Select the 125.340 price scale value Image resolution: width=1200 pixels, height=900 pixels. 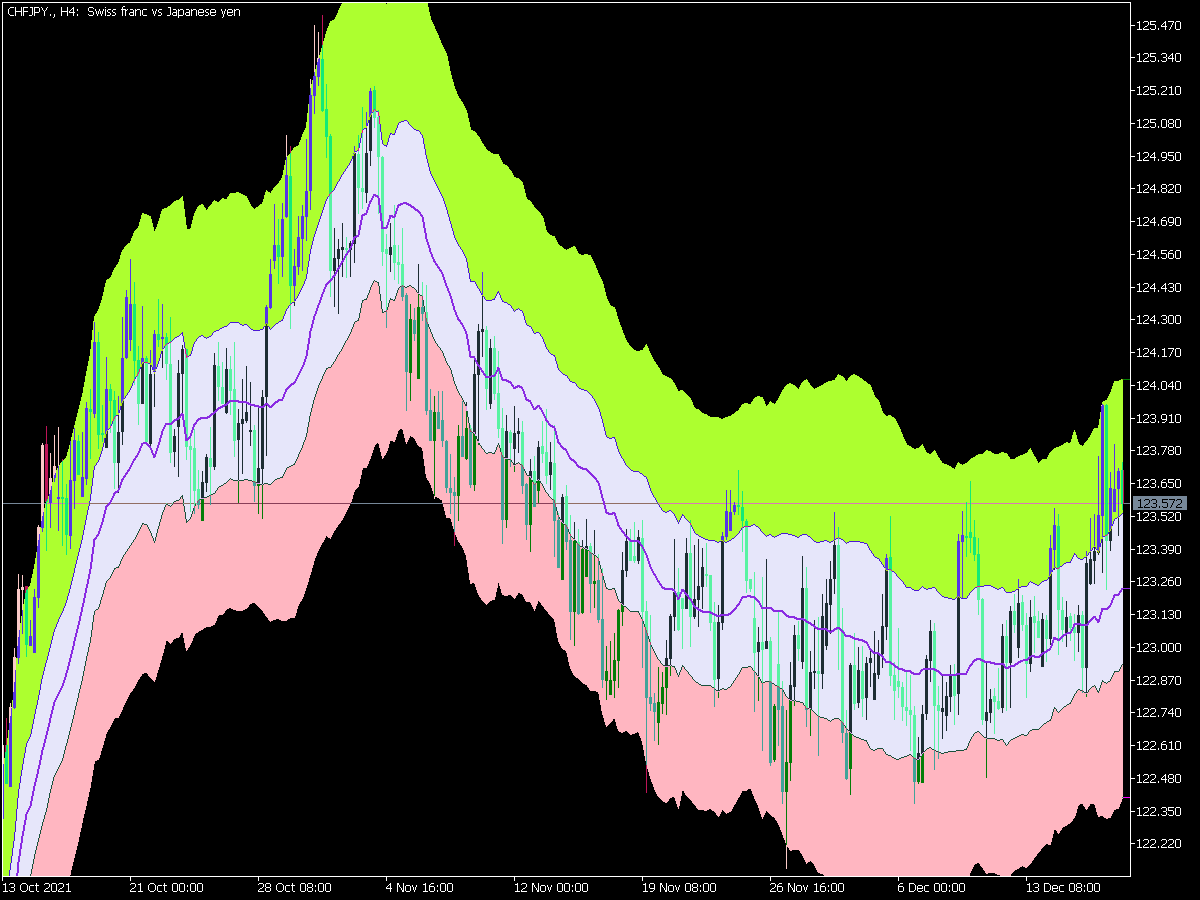click(x=1160, y=57)
